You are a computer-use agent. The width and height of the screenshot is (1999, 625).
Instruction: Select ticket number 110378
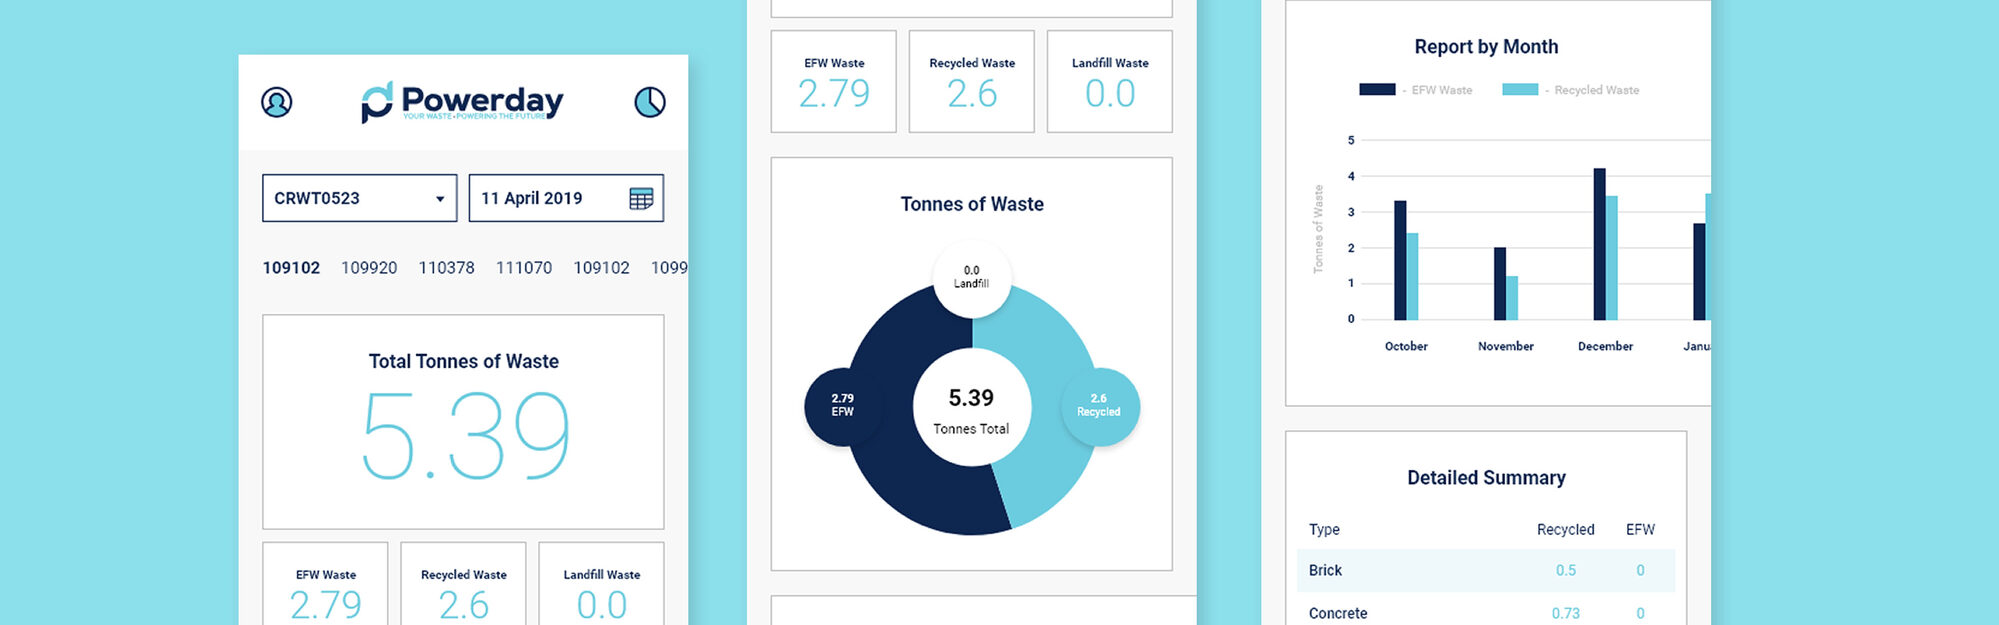tap(446, 268)
